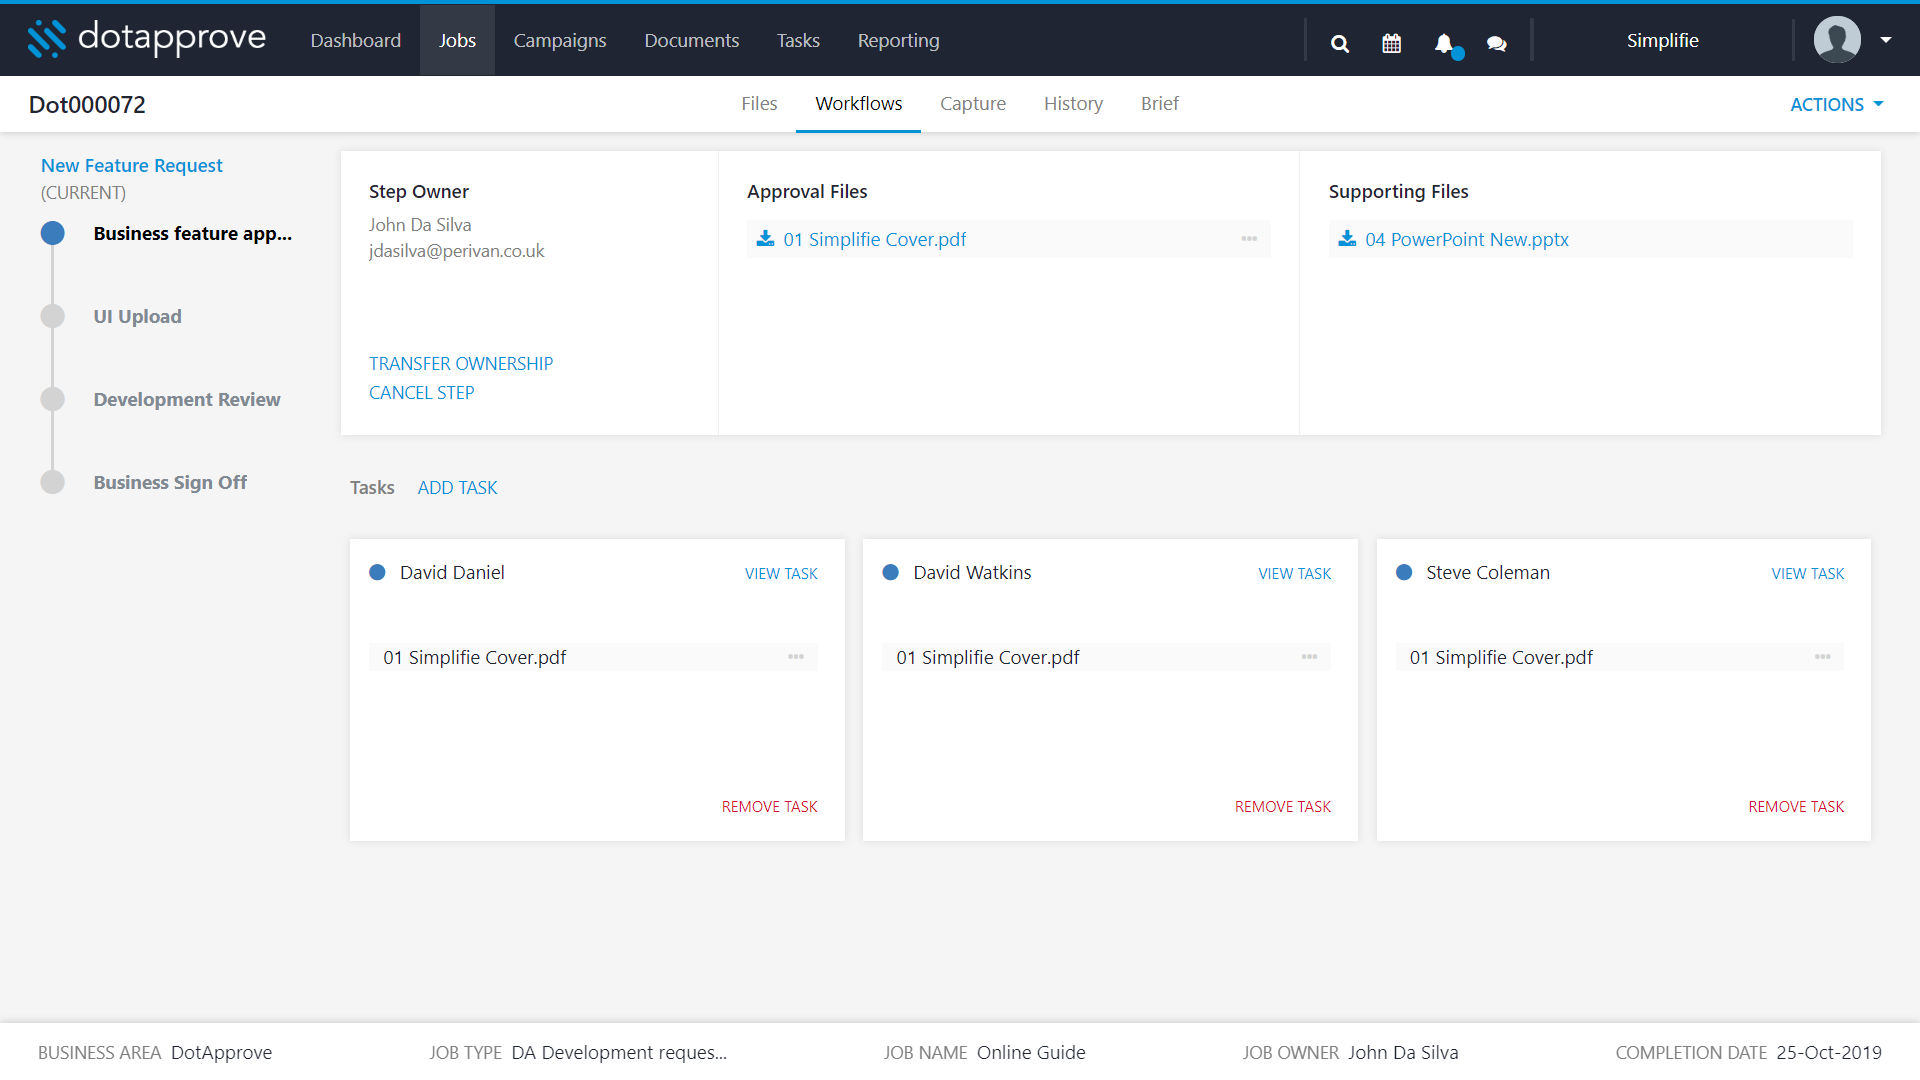Click the grey marker for UI Upload step
Viewport: 1920px width, 1080px height.
(x=52, y=317)
